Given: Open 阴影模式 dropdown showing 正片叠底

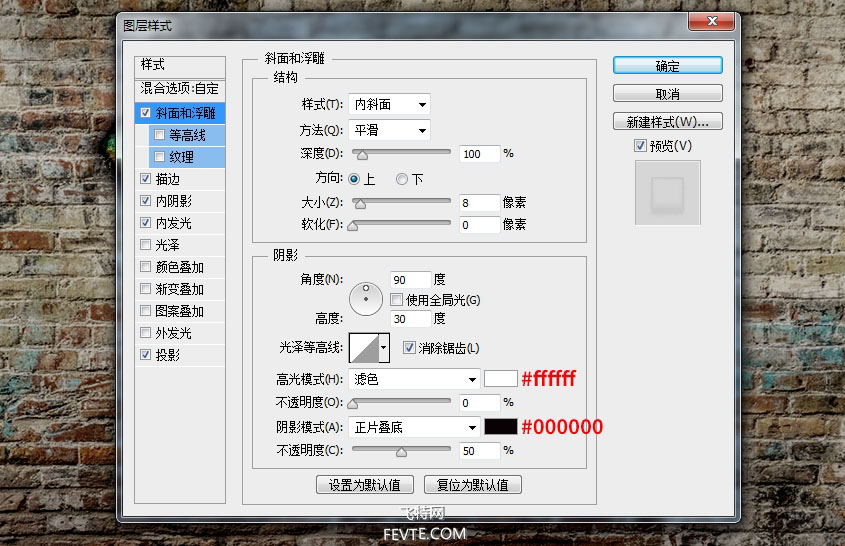Looking at the screenshot, I should [x=414, y=427].
